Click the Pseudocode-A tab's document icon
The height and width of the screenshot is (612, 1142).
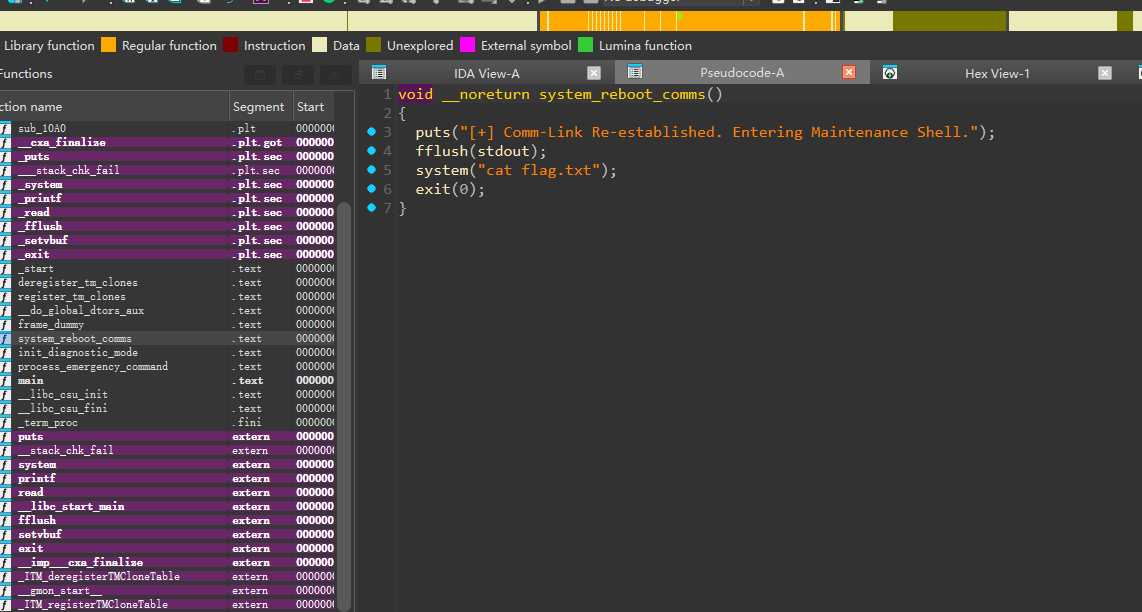click(634, 72)
